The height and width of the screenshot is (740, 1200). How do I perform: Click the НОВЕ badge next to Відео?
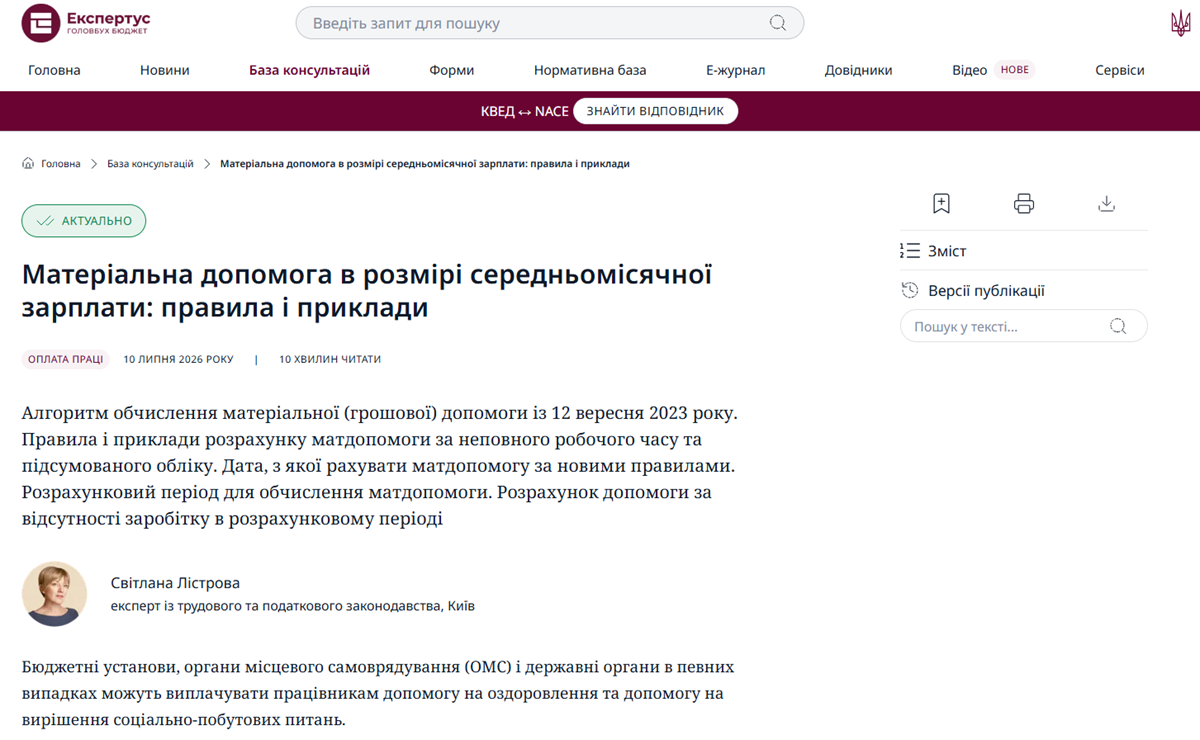click(1015, 70)
